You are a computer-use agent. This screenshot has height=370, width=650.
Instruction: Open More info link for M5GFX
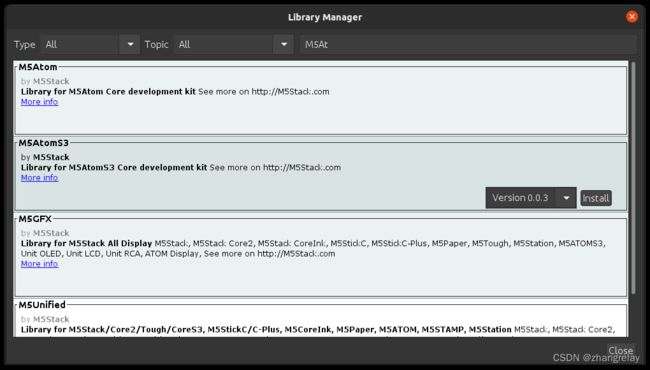[x=39, y=264]
